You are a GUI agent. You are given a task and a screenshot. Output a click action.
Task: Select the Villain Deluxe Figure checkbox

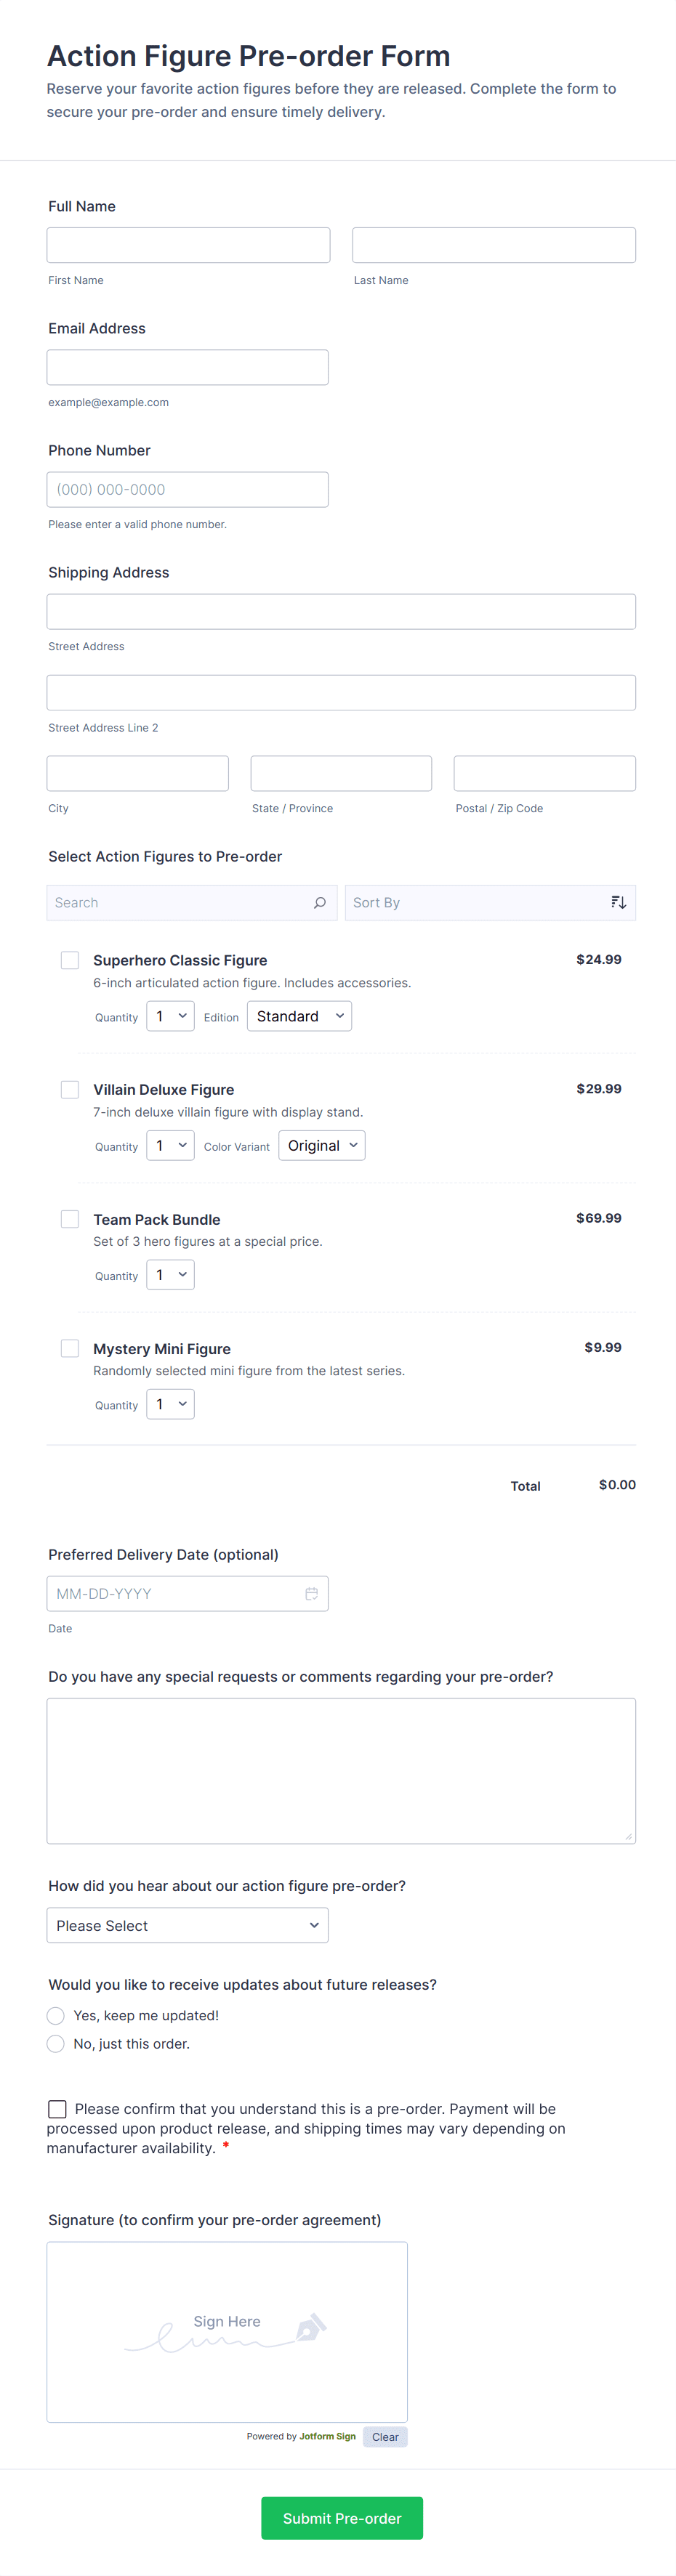click(70, 1089)
